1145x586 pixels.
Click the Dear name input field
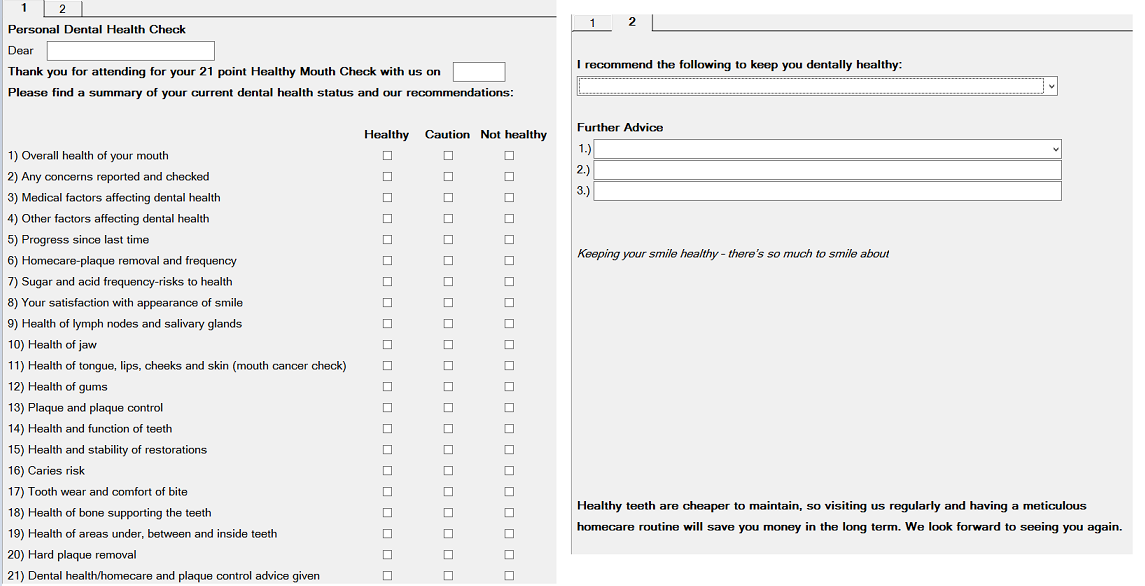[x=130, y=50]
